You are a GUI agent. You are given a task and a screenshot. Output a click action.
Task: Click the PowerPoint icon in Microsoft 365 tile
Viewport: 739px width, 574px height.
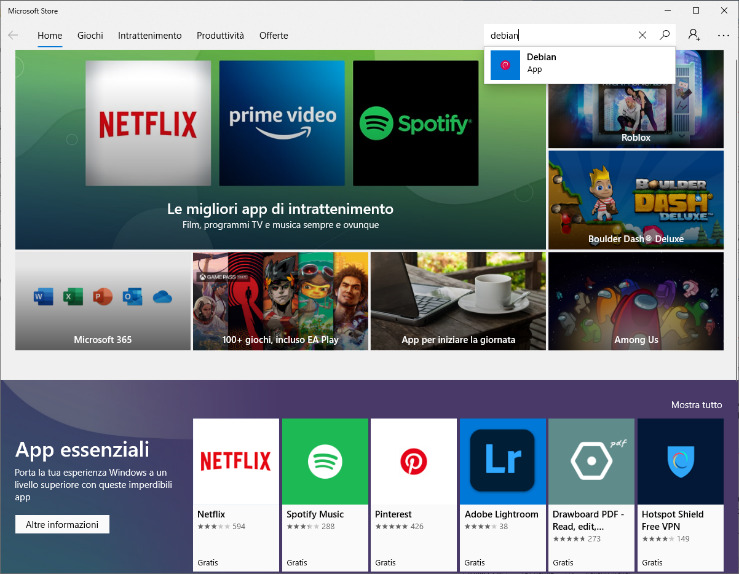[103, 297]
